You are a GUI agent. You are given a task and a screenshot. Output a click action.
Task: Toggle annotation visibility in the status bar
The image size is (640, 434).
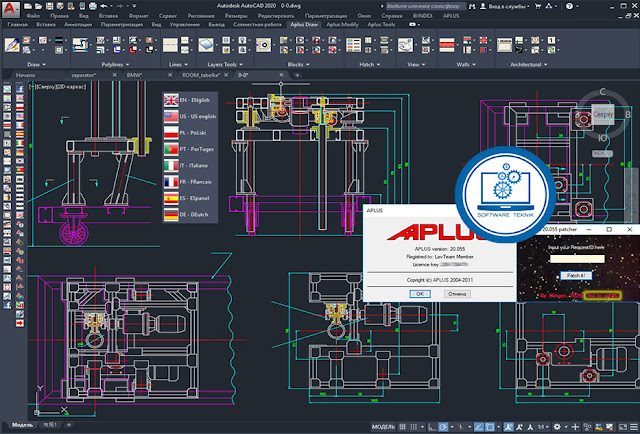(x=509, y=427)
